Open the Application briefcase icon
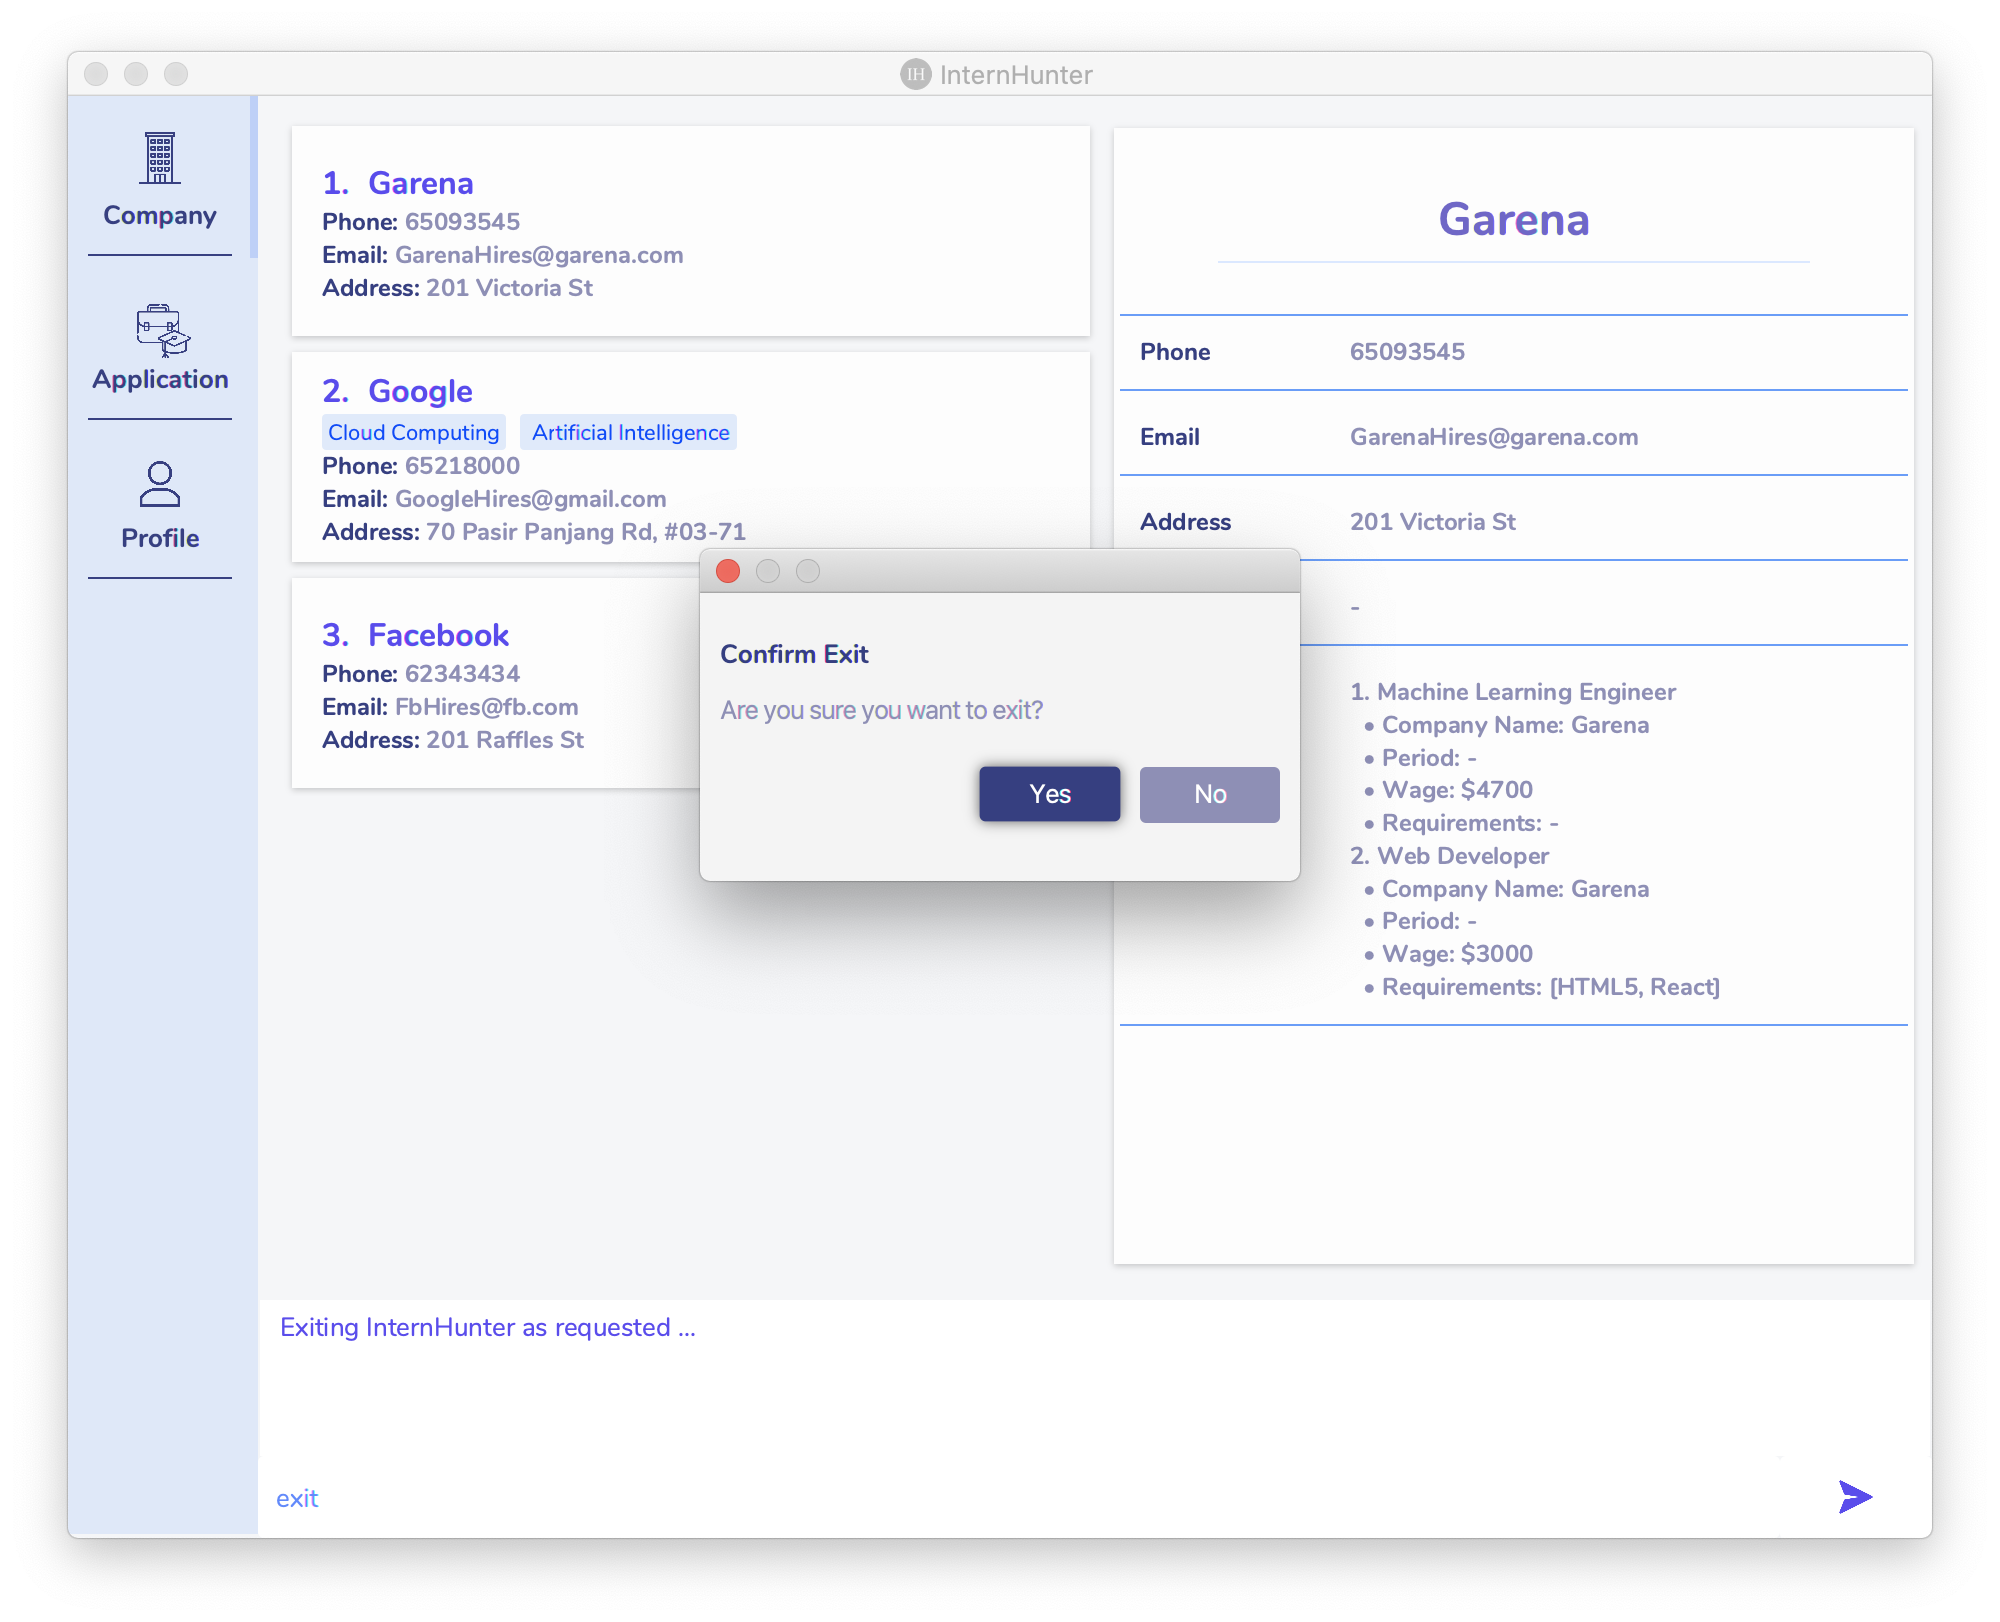The image size is (2000, 1622). coord(162,330)
